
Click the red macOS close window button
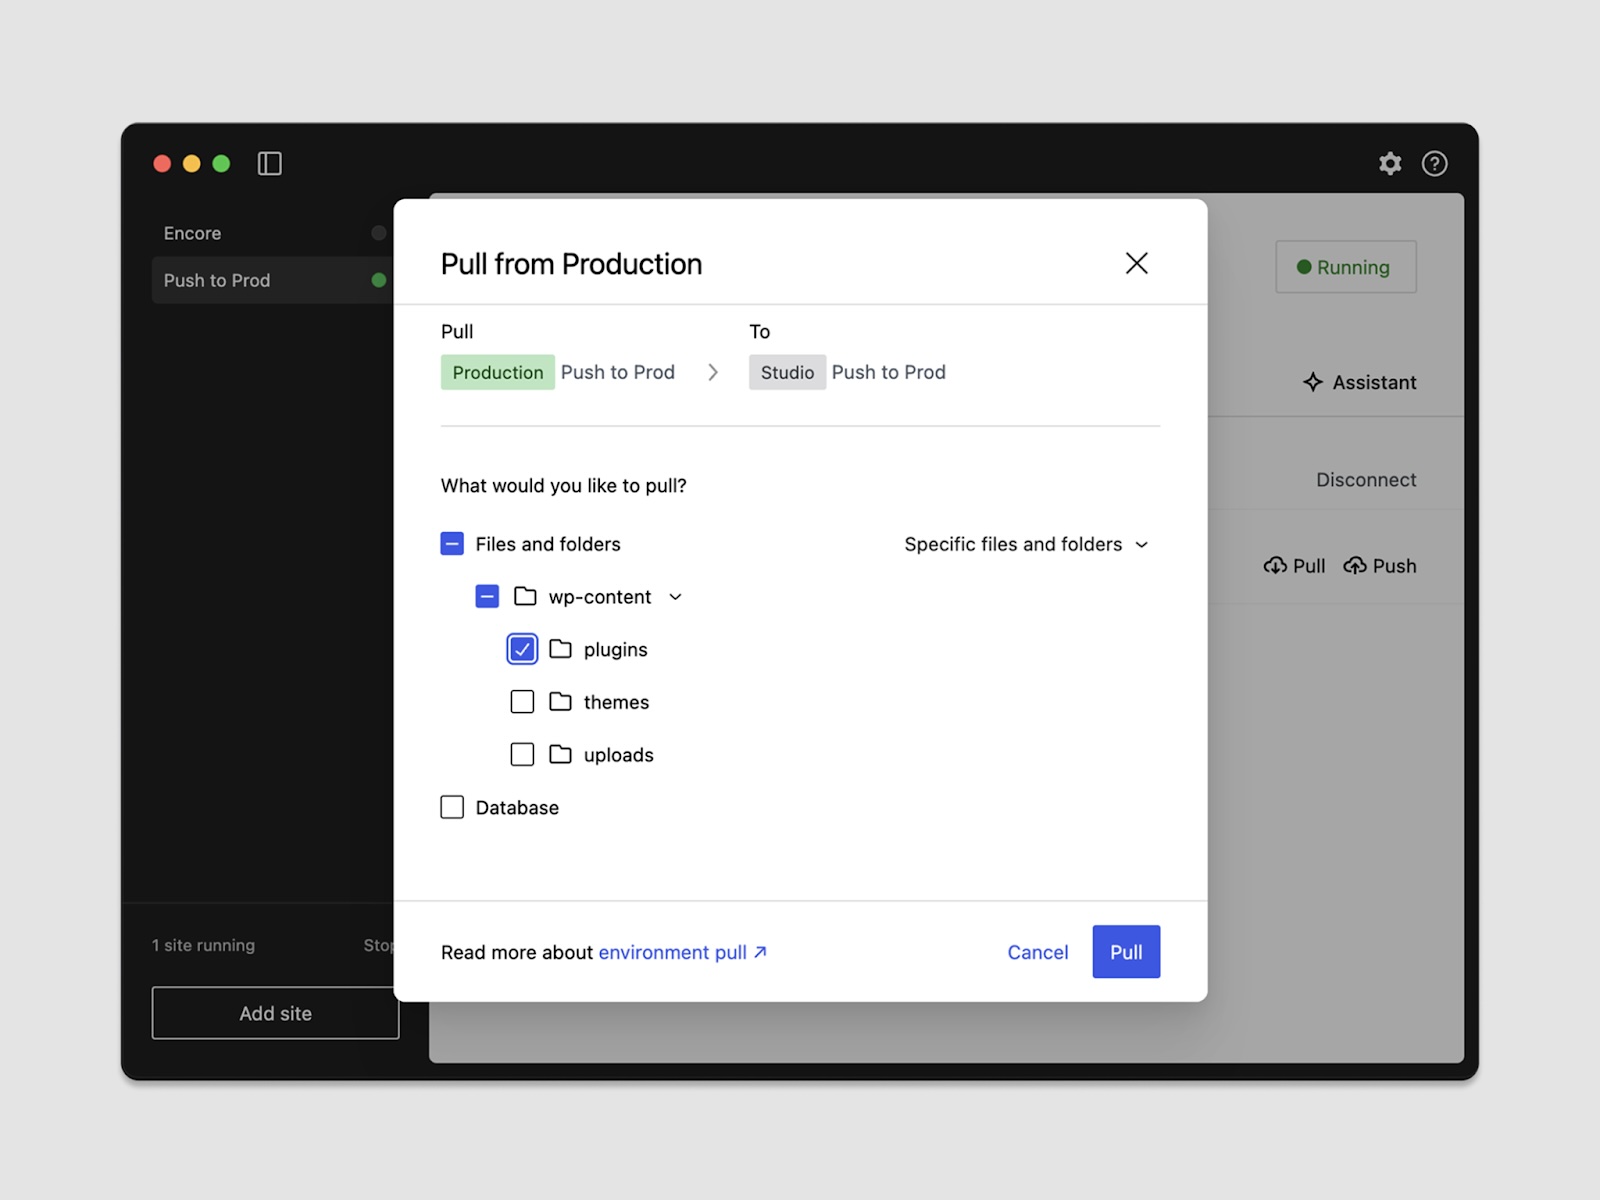tap(162, 163)
